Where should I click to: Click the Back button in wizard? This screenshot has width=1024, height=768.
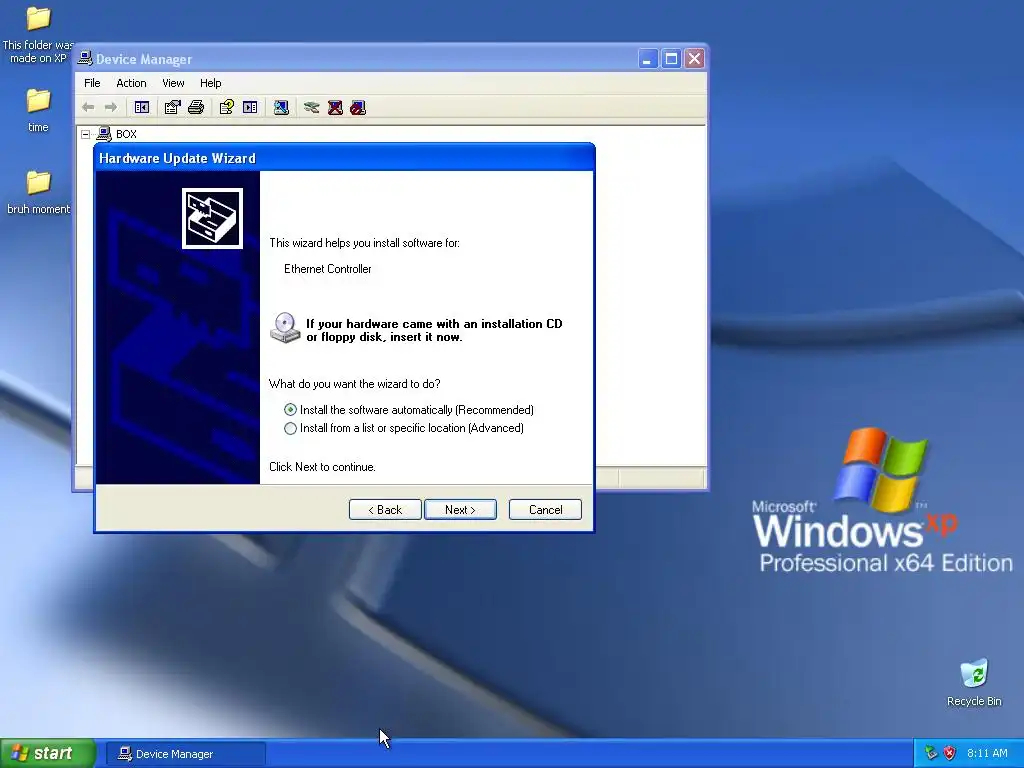tap(385, 509)
